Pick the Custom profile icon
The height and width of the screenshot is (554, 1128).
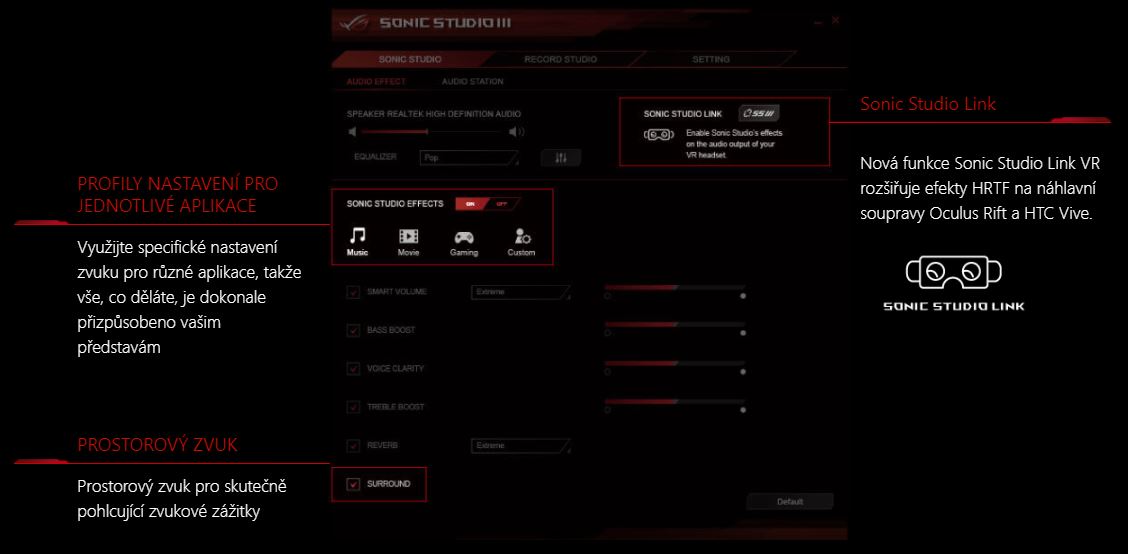coord(521,237)
